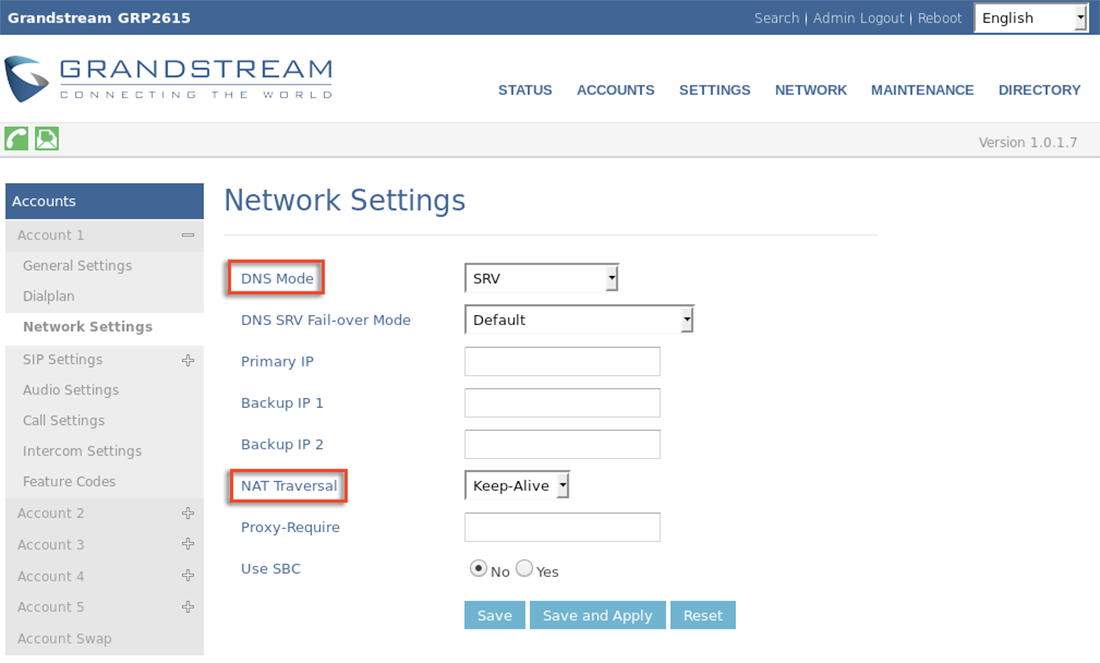Open Intercom Settings in the sidebar

pyautogui.click(x=82, y=451)
